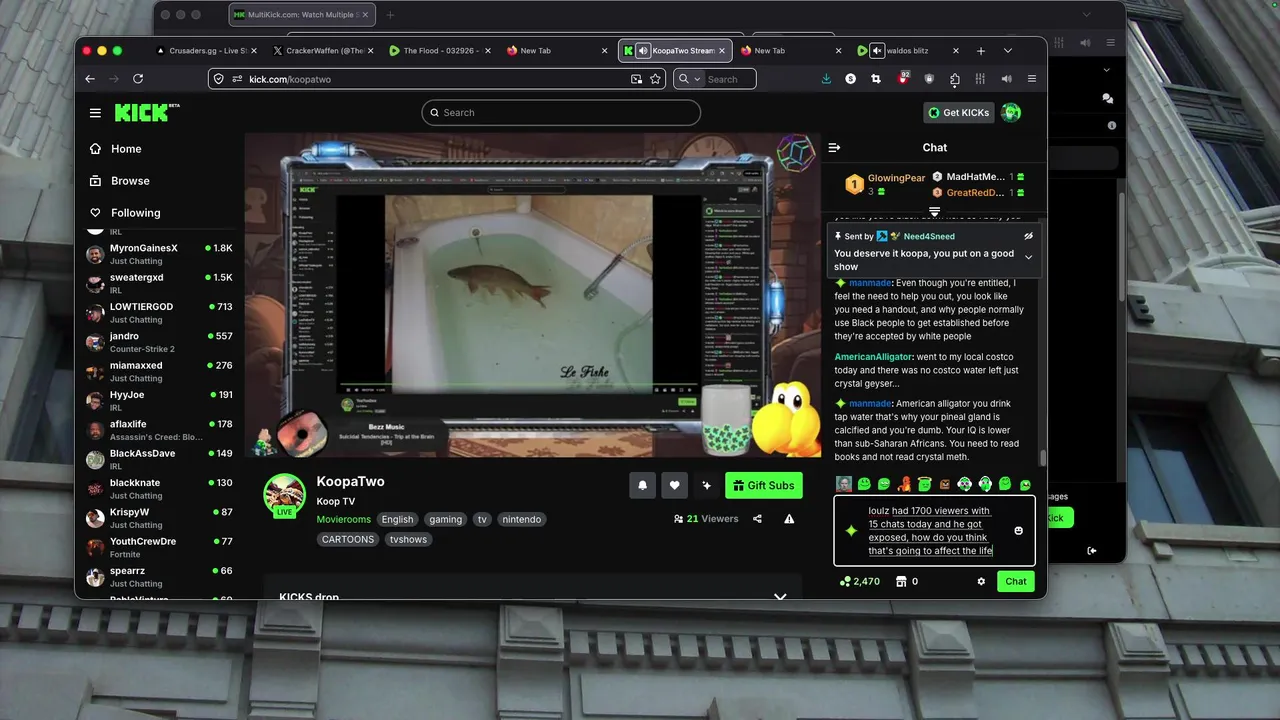Viewport: 1280px width, 720px height.
Task: Toggle follow heart for KoopaTwo
Action: point(674,485)
